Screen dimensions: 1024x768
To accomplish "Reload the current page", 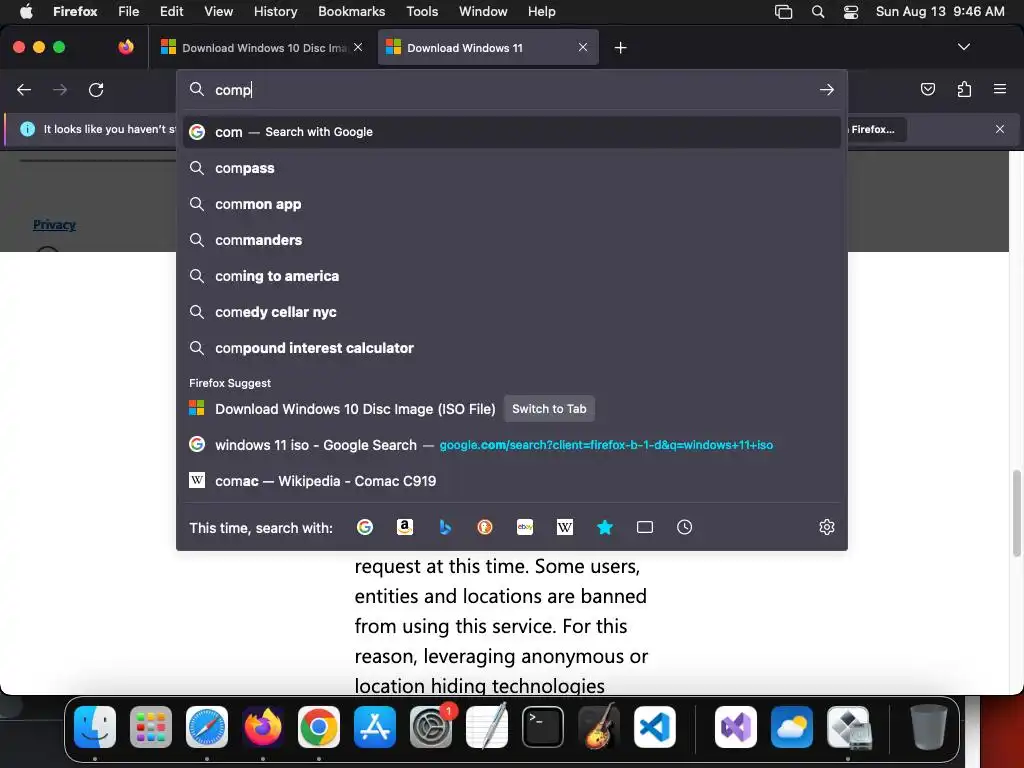I will point(96,89).
